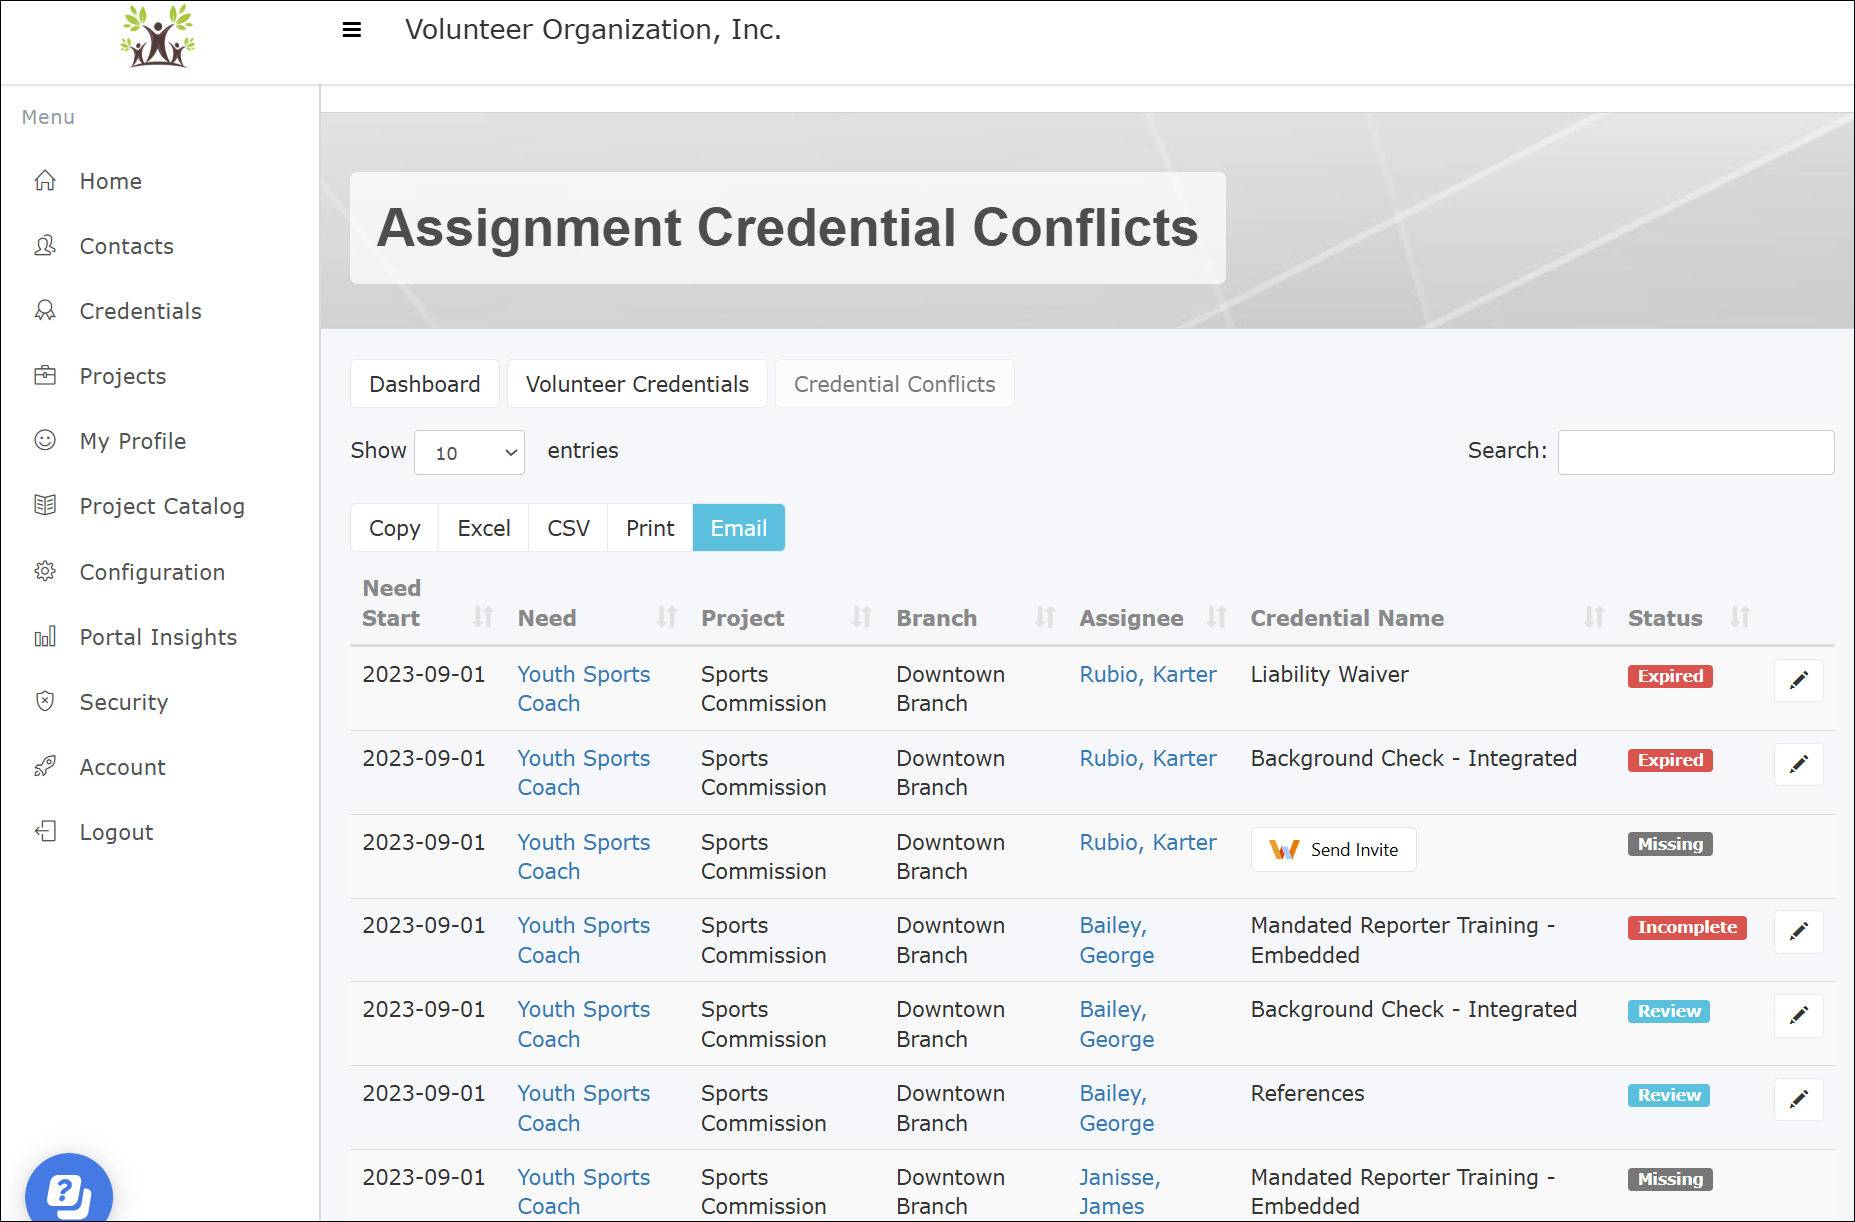Open Rubio, Karter link in Liability Waiver row
The image size is (1855, 1222).
tap(1148, 674)
